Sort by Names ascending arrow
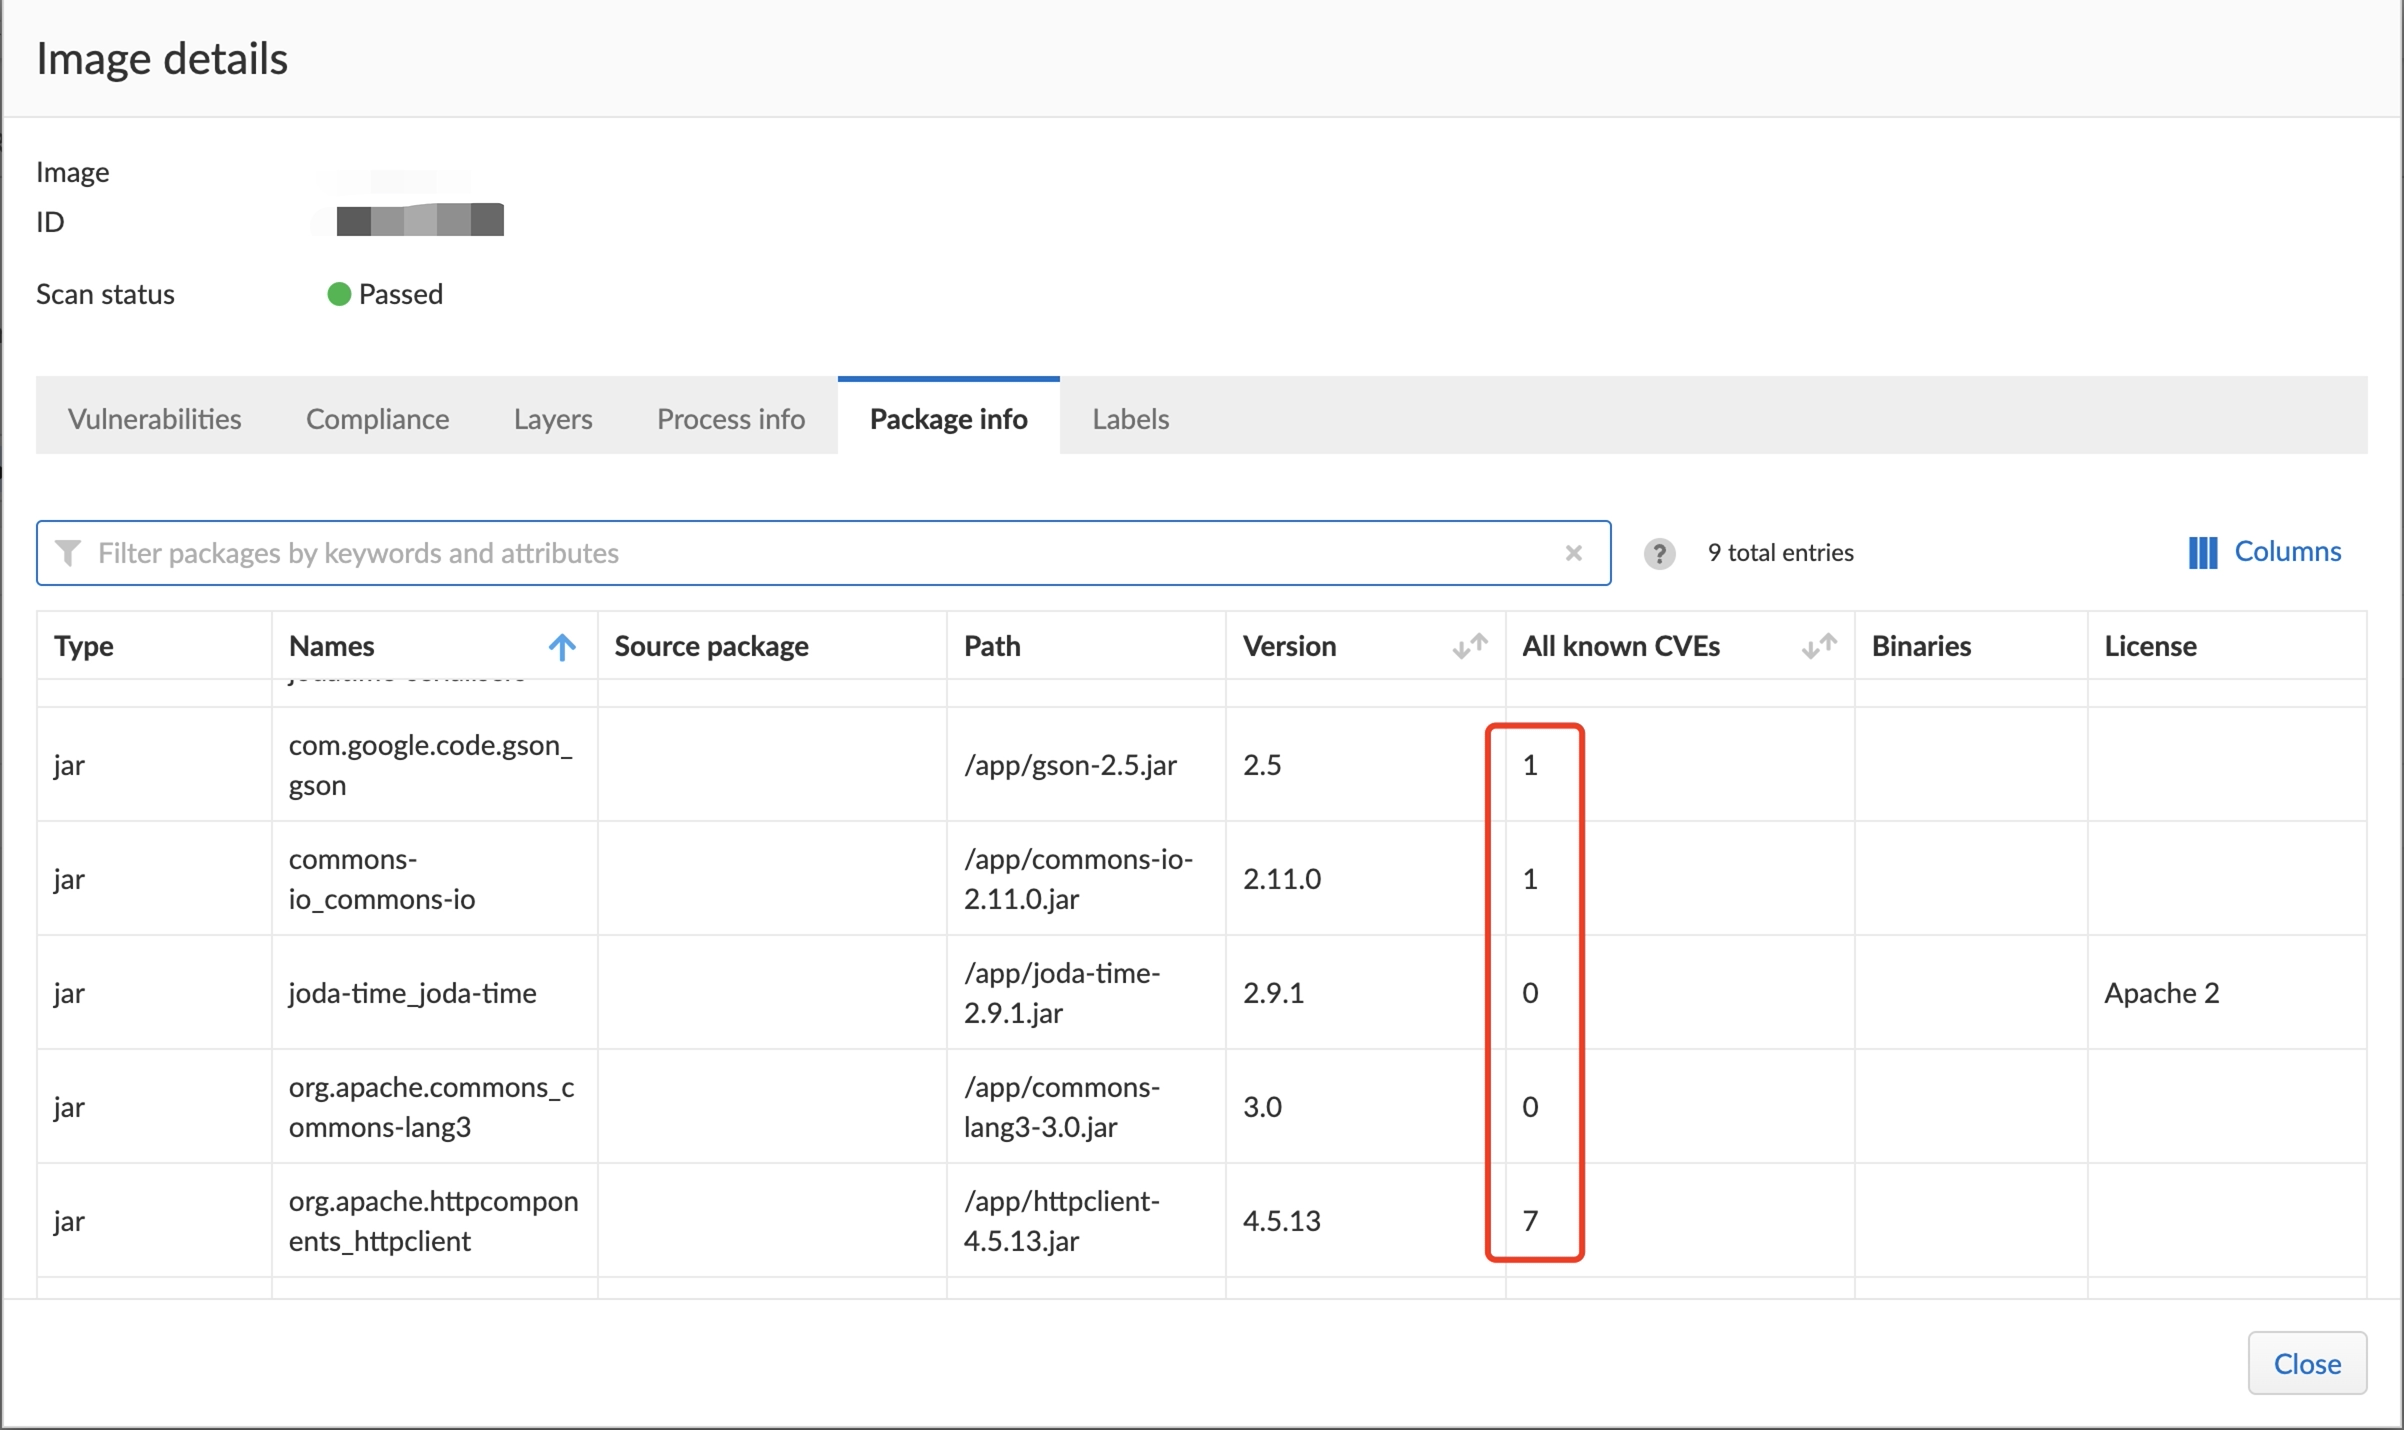 click(x=562, y=647)
